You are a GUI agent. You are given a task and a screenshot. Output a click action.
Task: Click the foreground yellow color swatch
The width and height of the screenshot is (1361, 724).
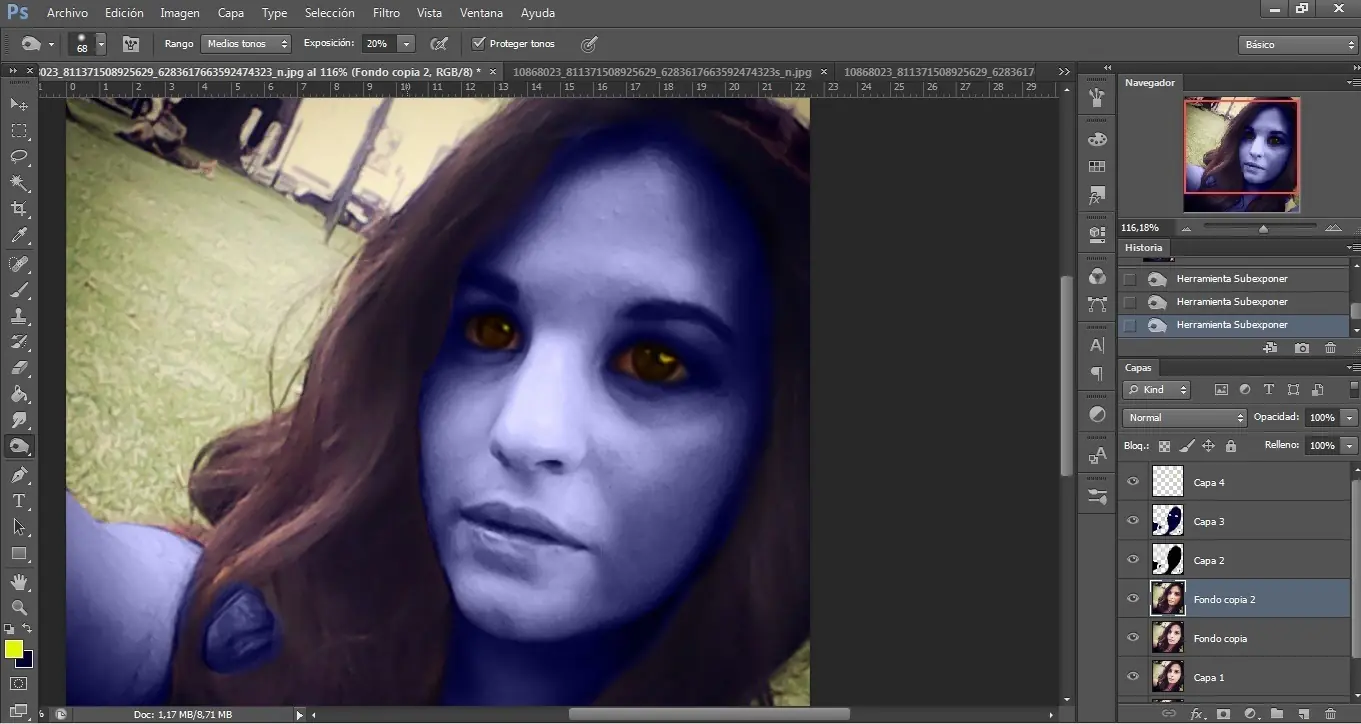click(14, 650)
